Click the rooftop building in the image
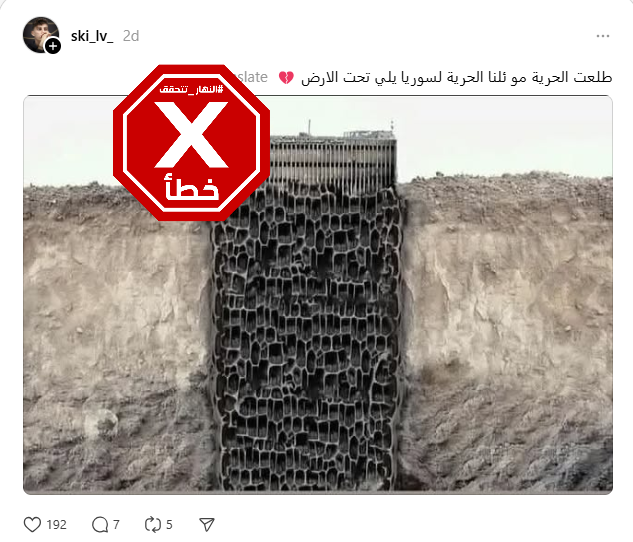This screenshot has width=633, height=542. tap(333, 157)
